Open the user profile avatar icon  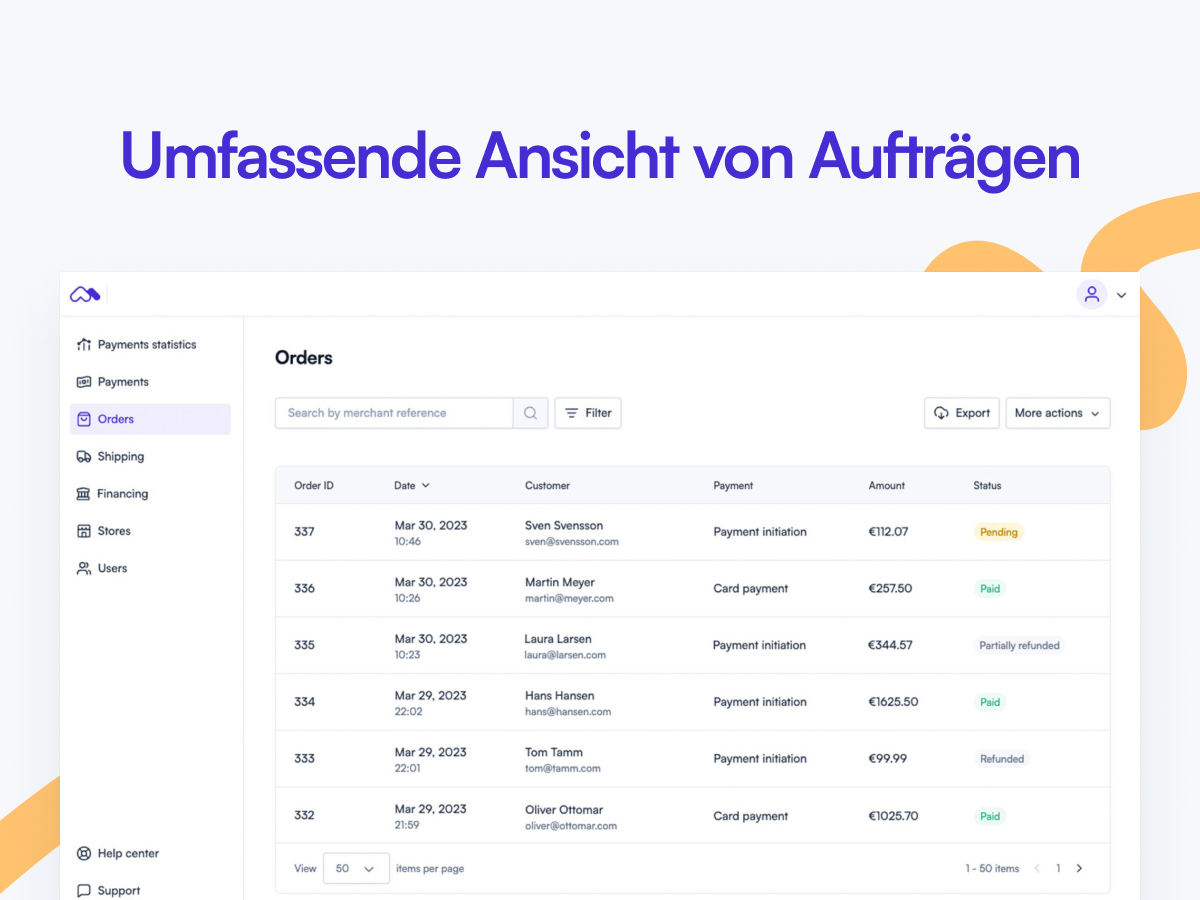[x=1092, y=294]
